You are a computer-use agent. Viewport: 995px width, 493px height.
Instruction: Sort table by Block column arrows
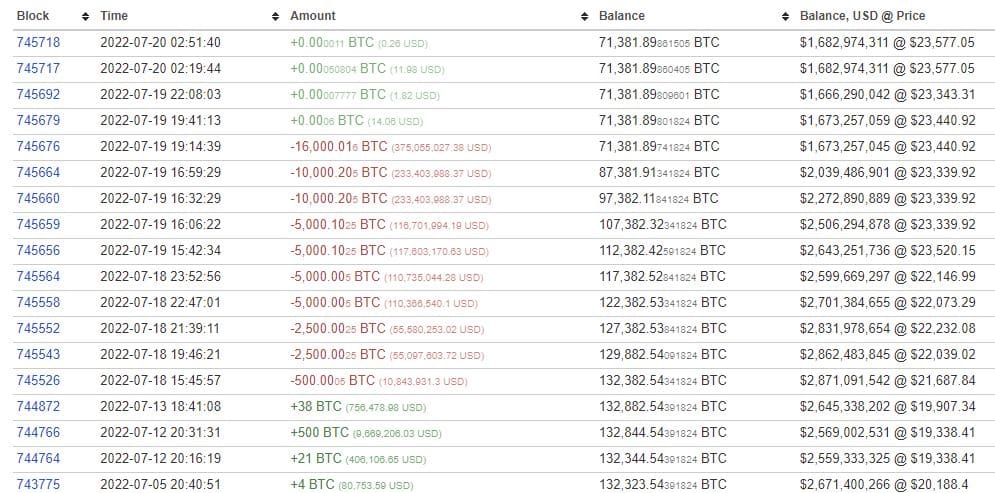(x=86, y=16)
